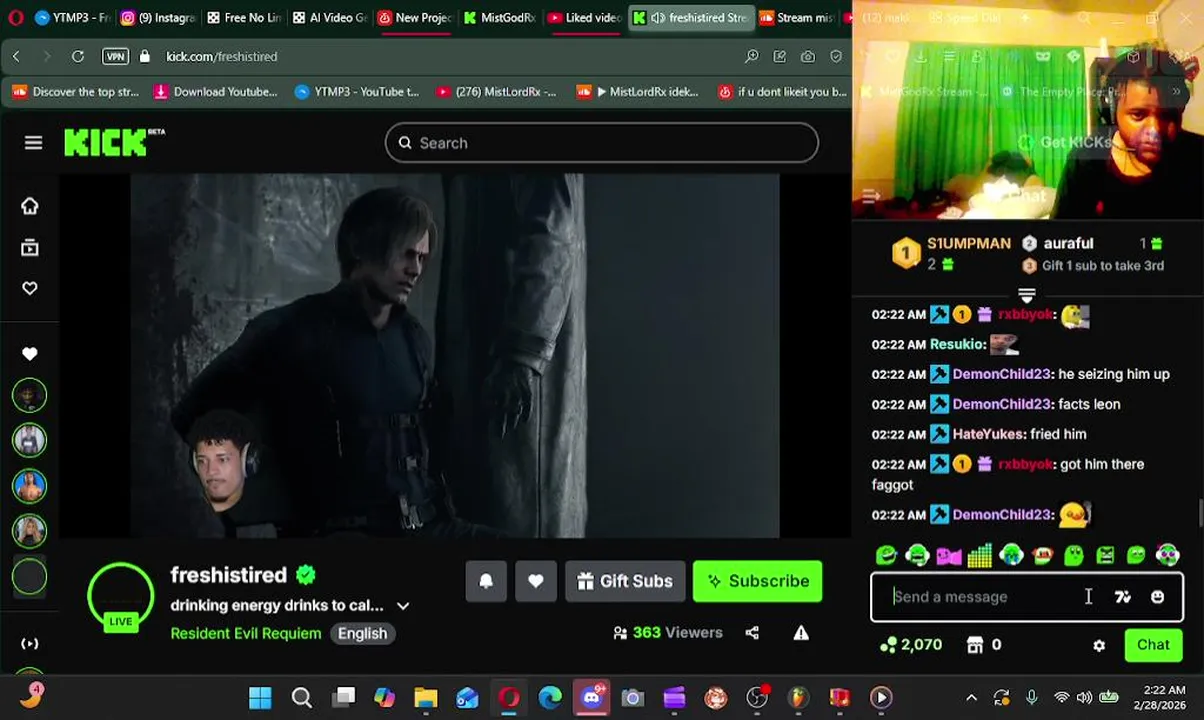
Task: Open the first followed channel avatar in sidebar
Action: (x=30, y=396)
